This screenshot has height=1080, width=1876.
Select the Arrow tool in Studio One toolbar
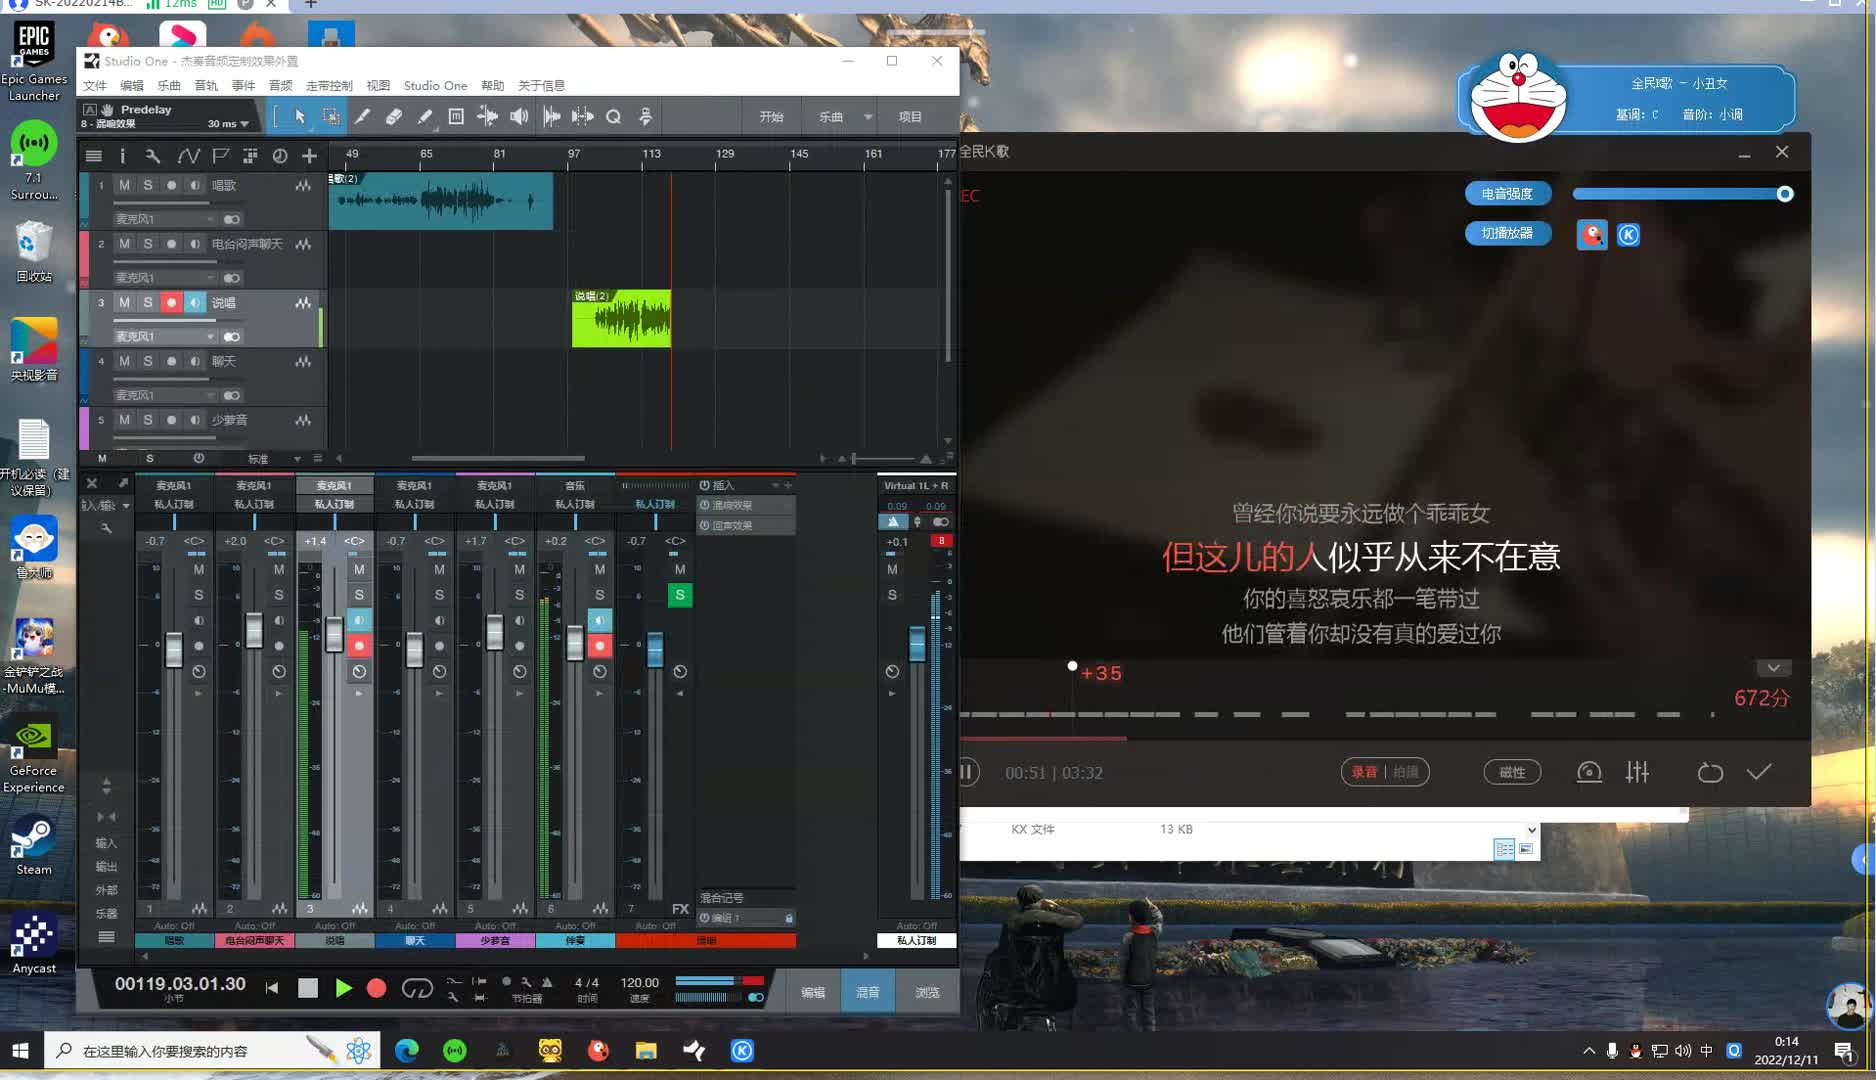tap(299, 117)
